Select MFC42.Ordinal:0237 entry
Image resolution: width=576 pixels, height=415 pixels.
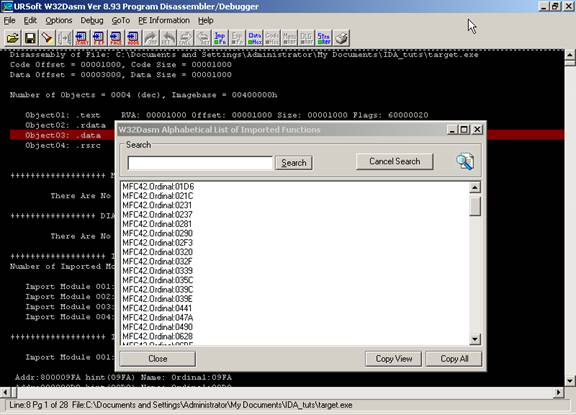pyautogui.click(x=157, y=214)
